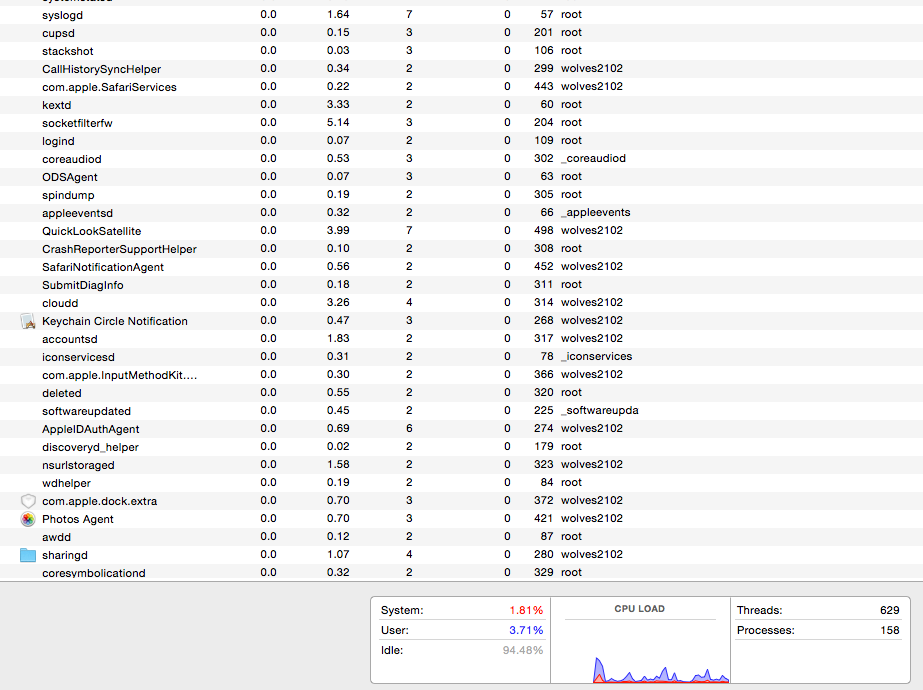The height and width of the screenshot is (690, 923).
Task: Click the System CPU value 1.81%
Action: pyautogui.click(x=526, y=610)
